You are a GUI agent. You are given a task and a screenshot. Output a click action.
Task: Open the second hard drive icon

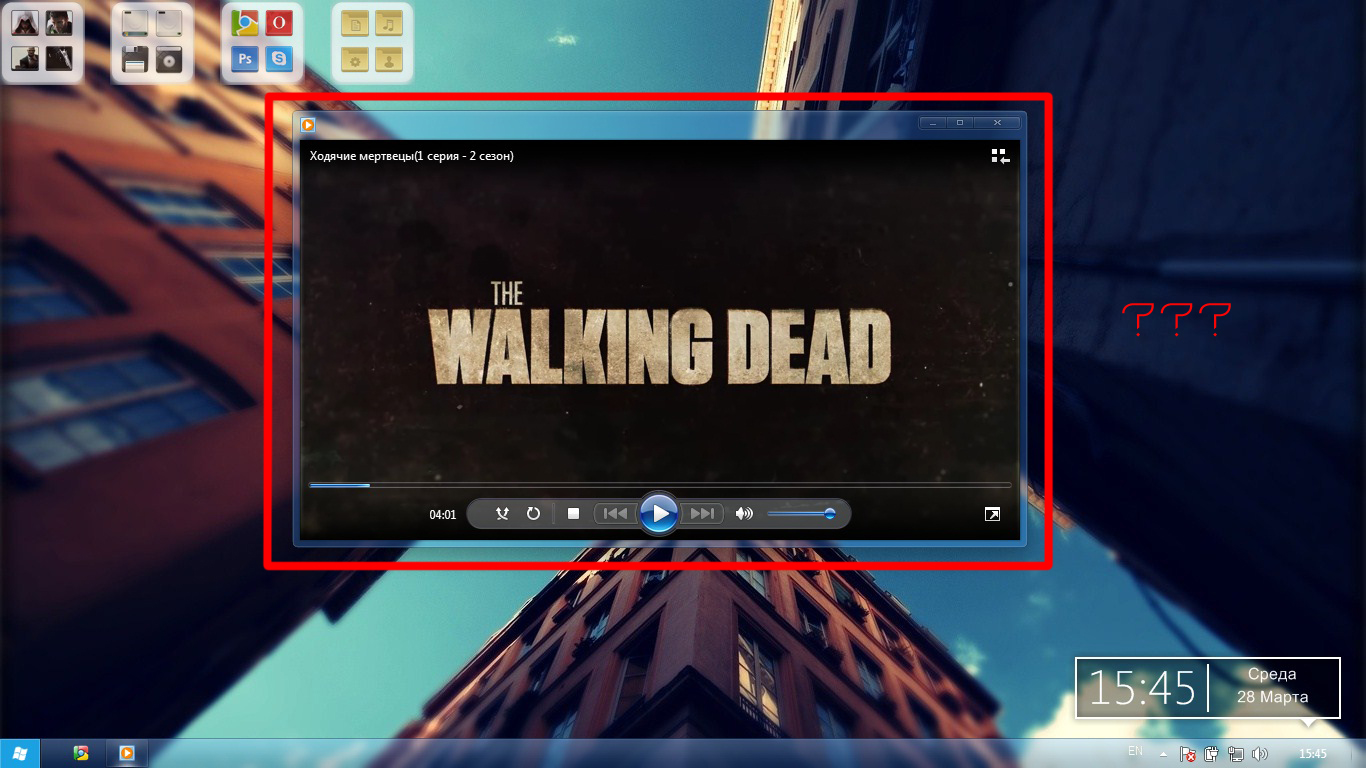[x=169, y=23]
